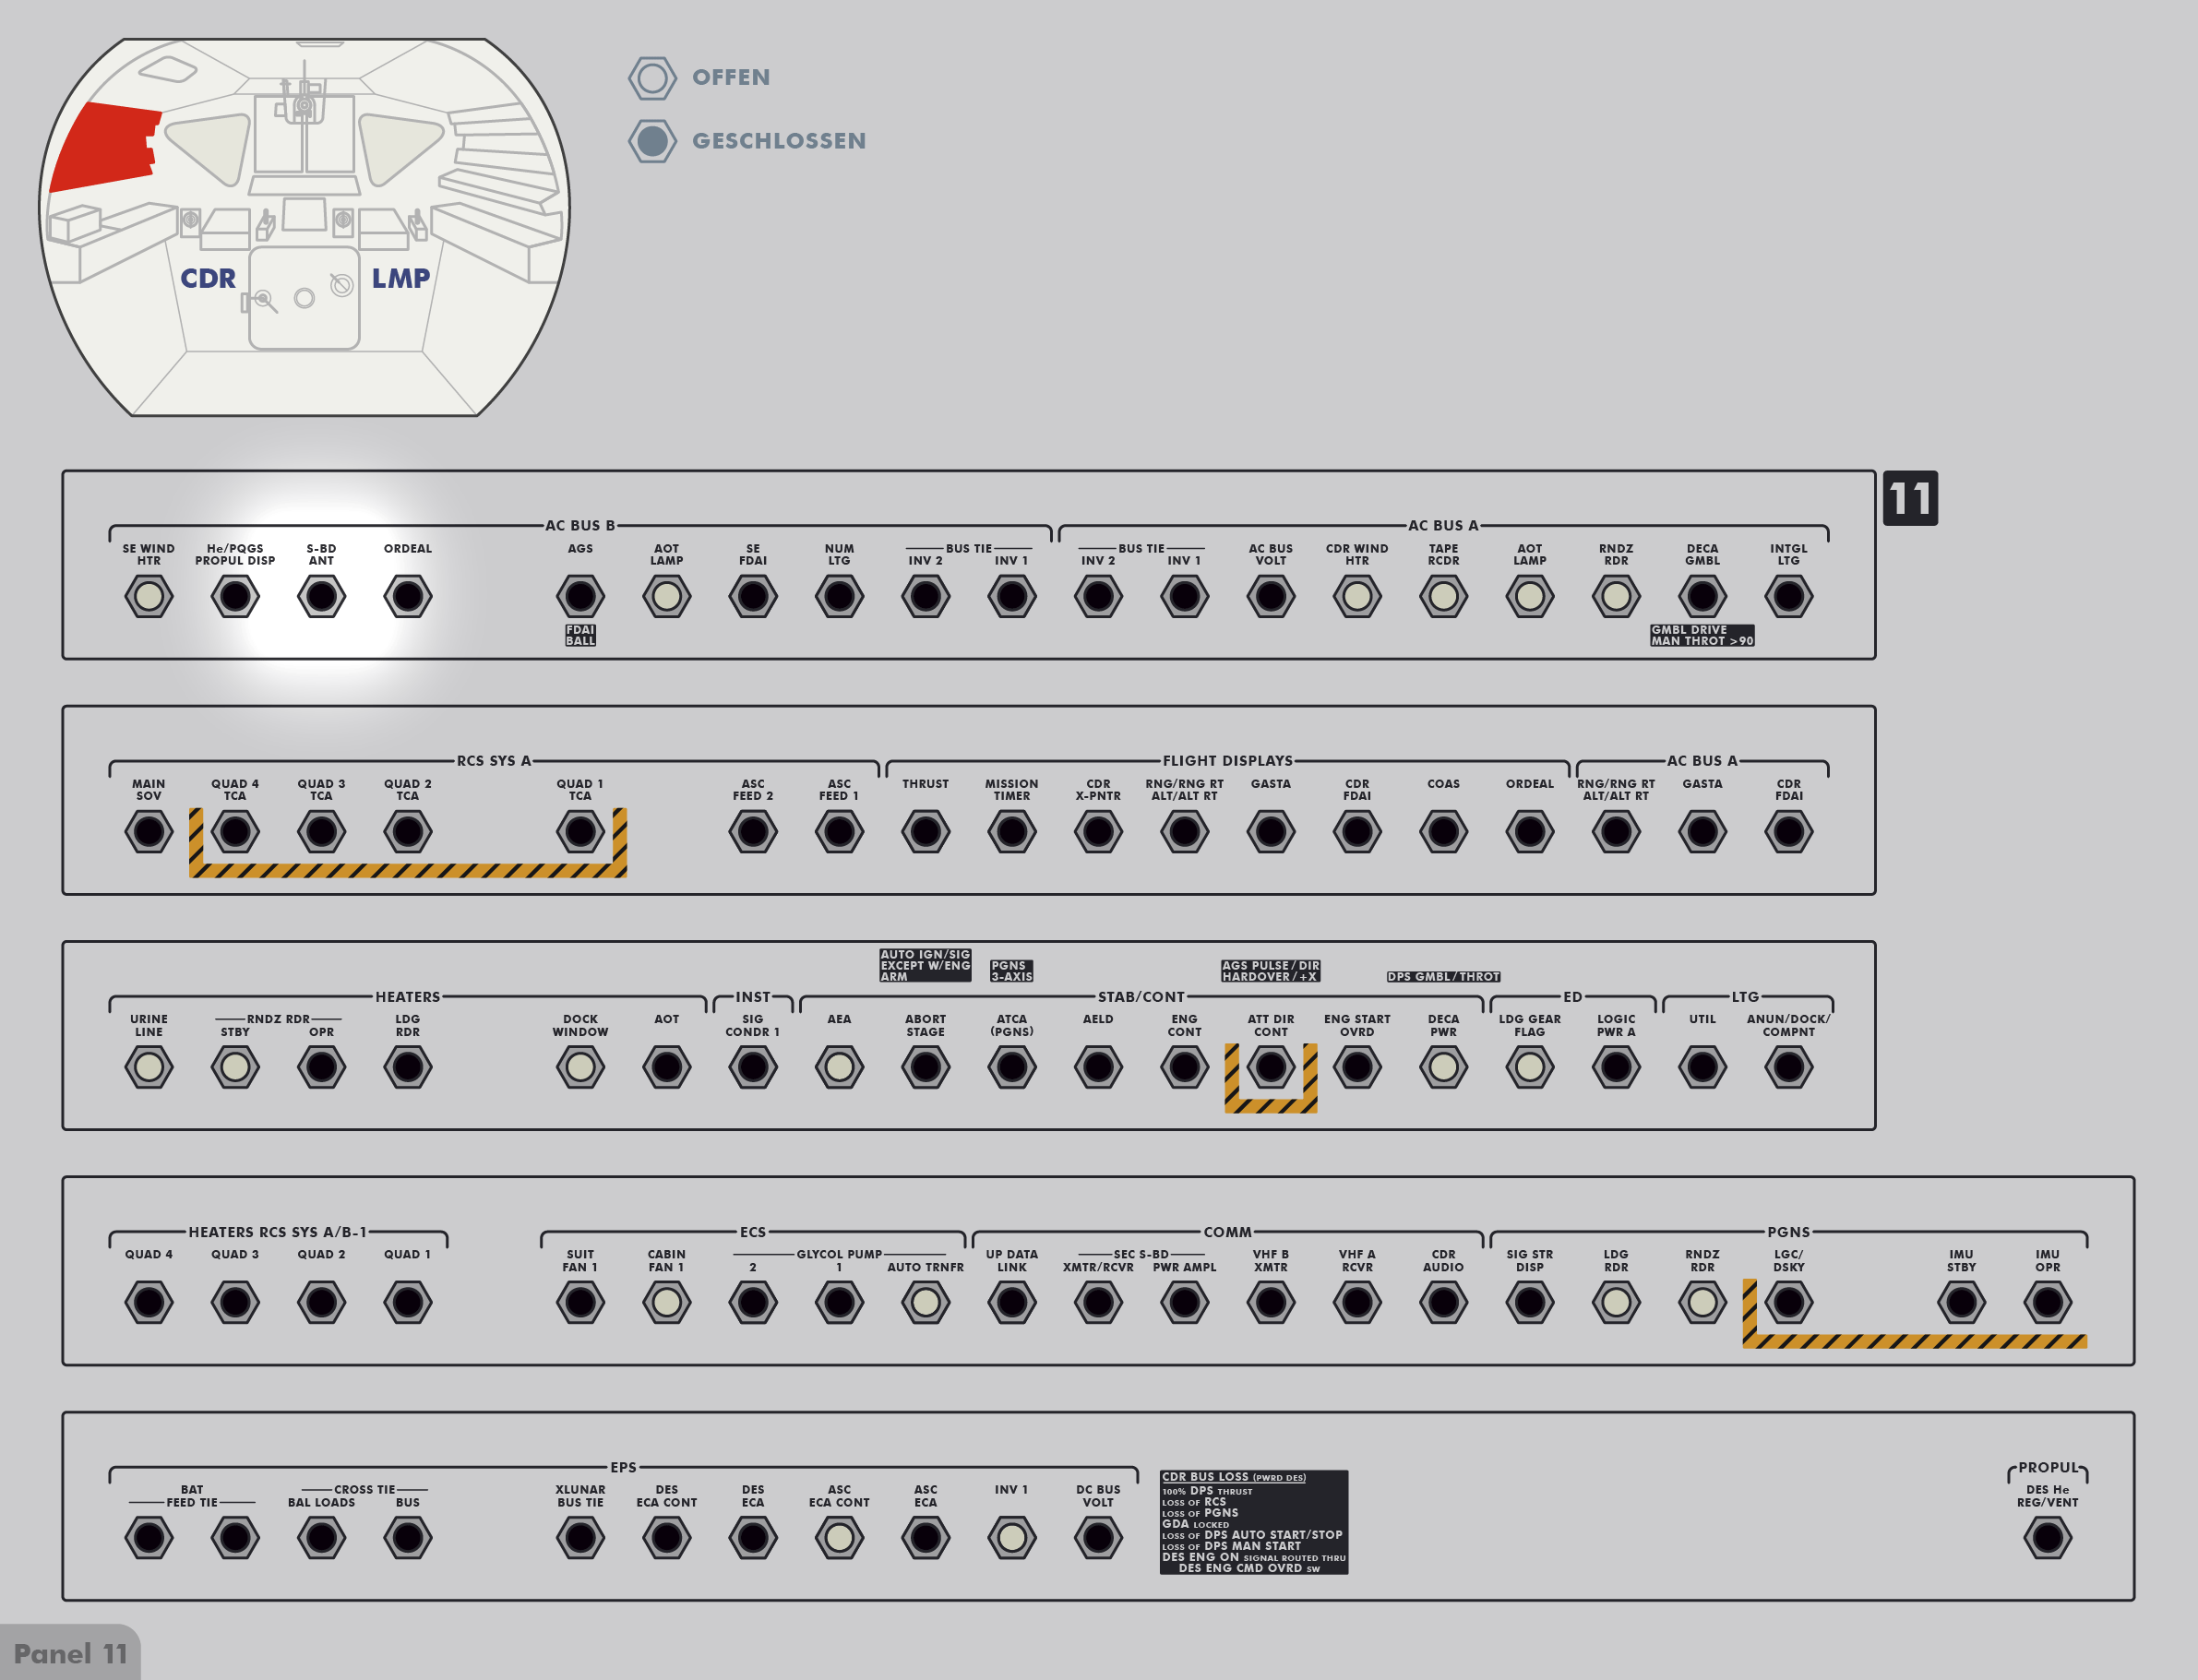Click the LGC/DSKY breaker in PGNS group
The image size is (2198, 1680).
pyautogui.click(x=1788, y=1302)
